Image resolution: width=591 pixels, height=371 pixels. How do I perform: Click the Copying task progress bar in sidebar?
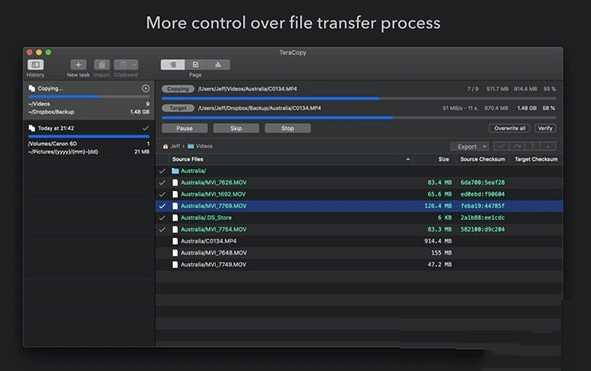[x=89, y=97]
